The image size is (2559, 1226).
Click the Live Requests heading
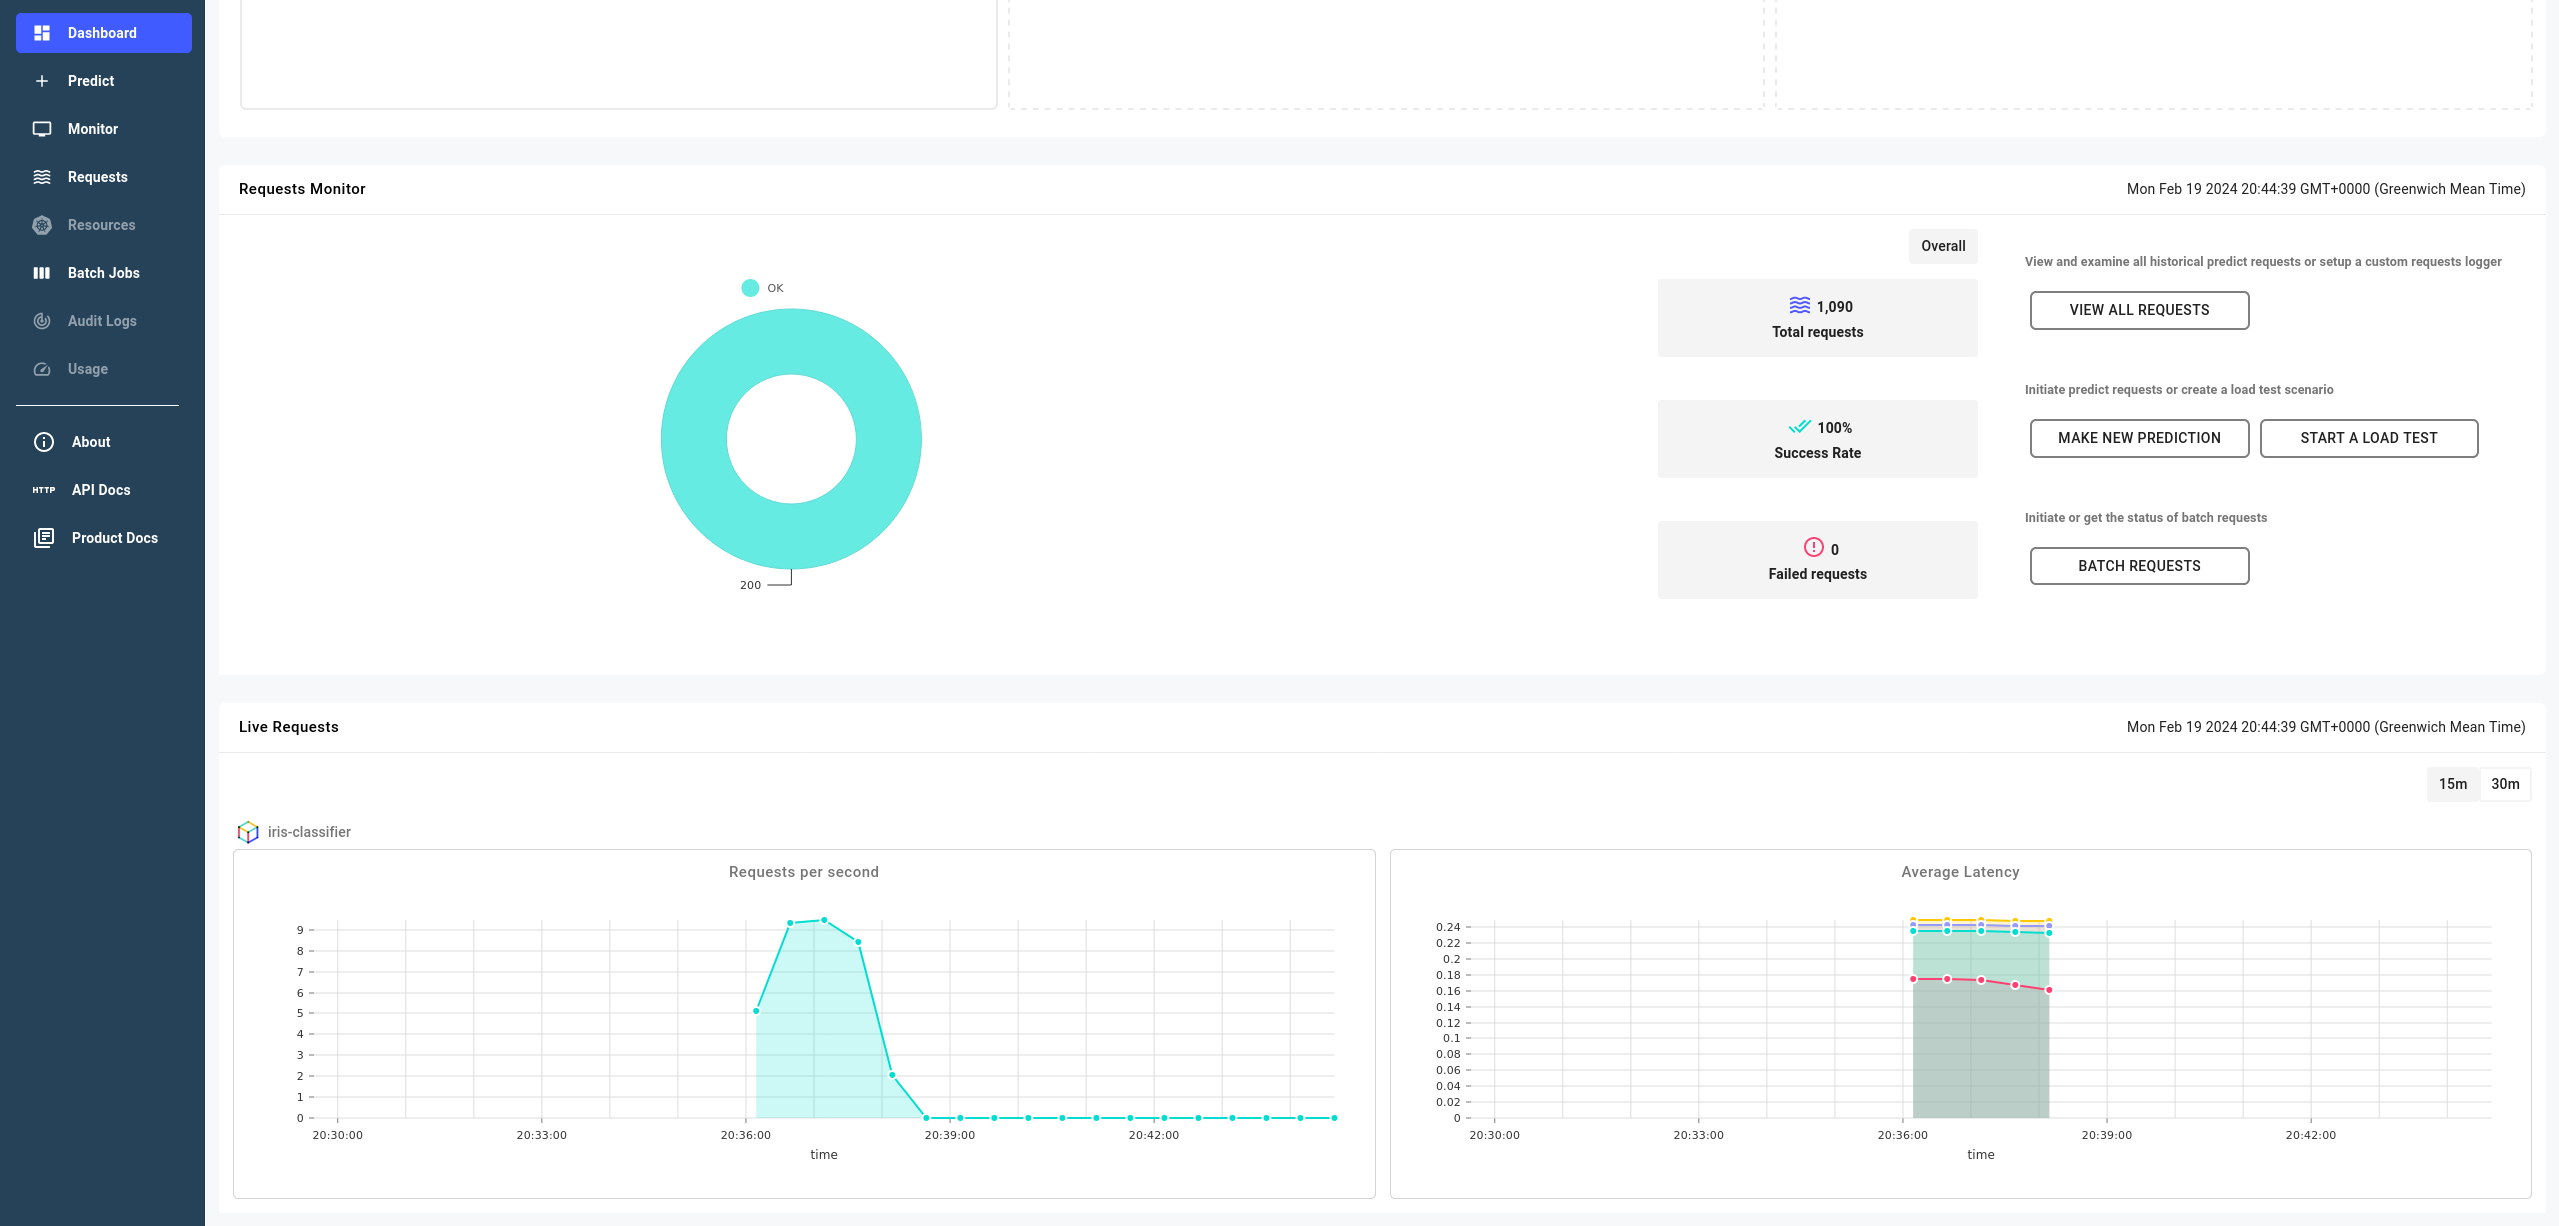click(x=289, y=727)
